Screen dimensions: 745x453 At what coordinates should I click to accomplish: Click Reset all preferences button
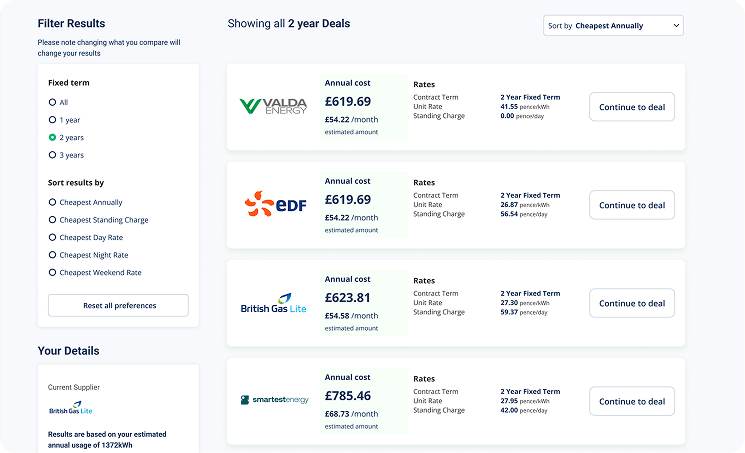[118, 306]
